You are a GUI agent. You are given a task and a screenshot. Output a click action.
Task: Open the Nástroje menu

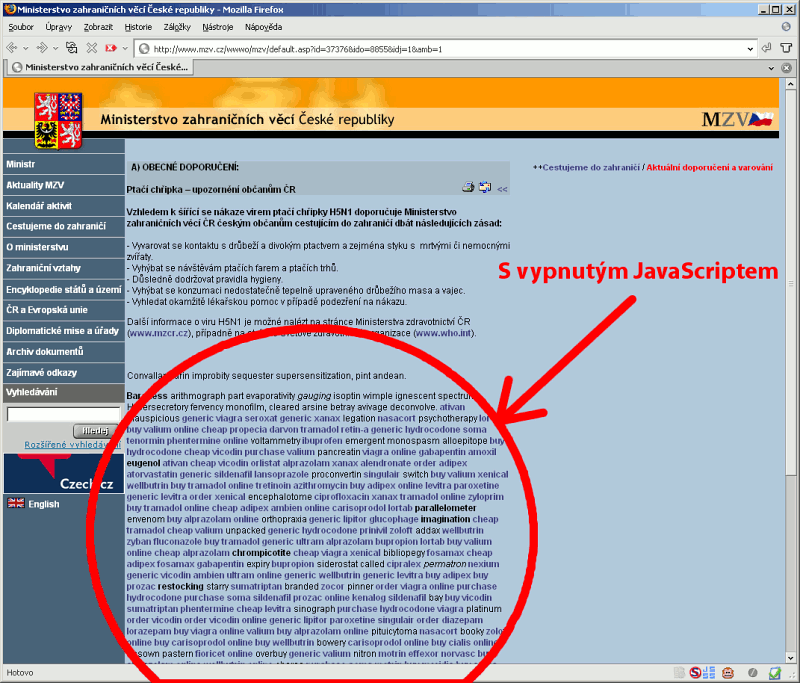point(217,27)
